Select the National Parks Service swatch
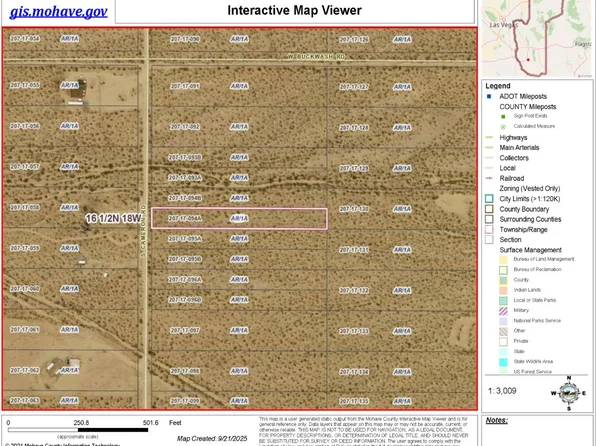The height and width of the screenshot is (446, 596). pyautogui.click(x=503, y=321)
